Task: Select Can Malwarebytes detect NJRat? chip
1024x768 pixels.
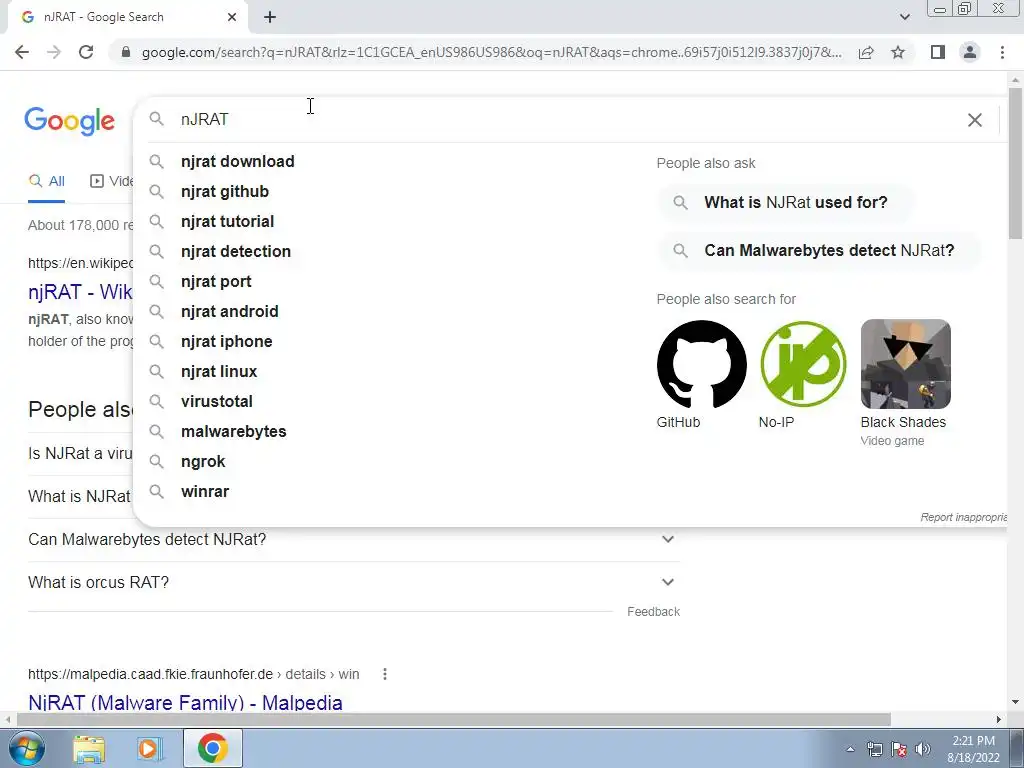Action: tap(820, 251)
